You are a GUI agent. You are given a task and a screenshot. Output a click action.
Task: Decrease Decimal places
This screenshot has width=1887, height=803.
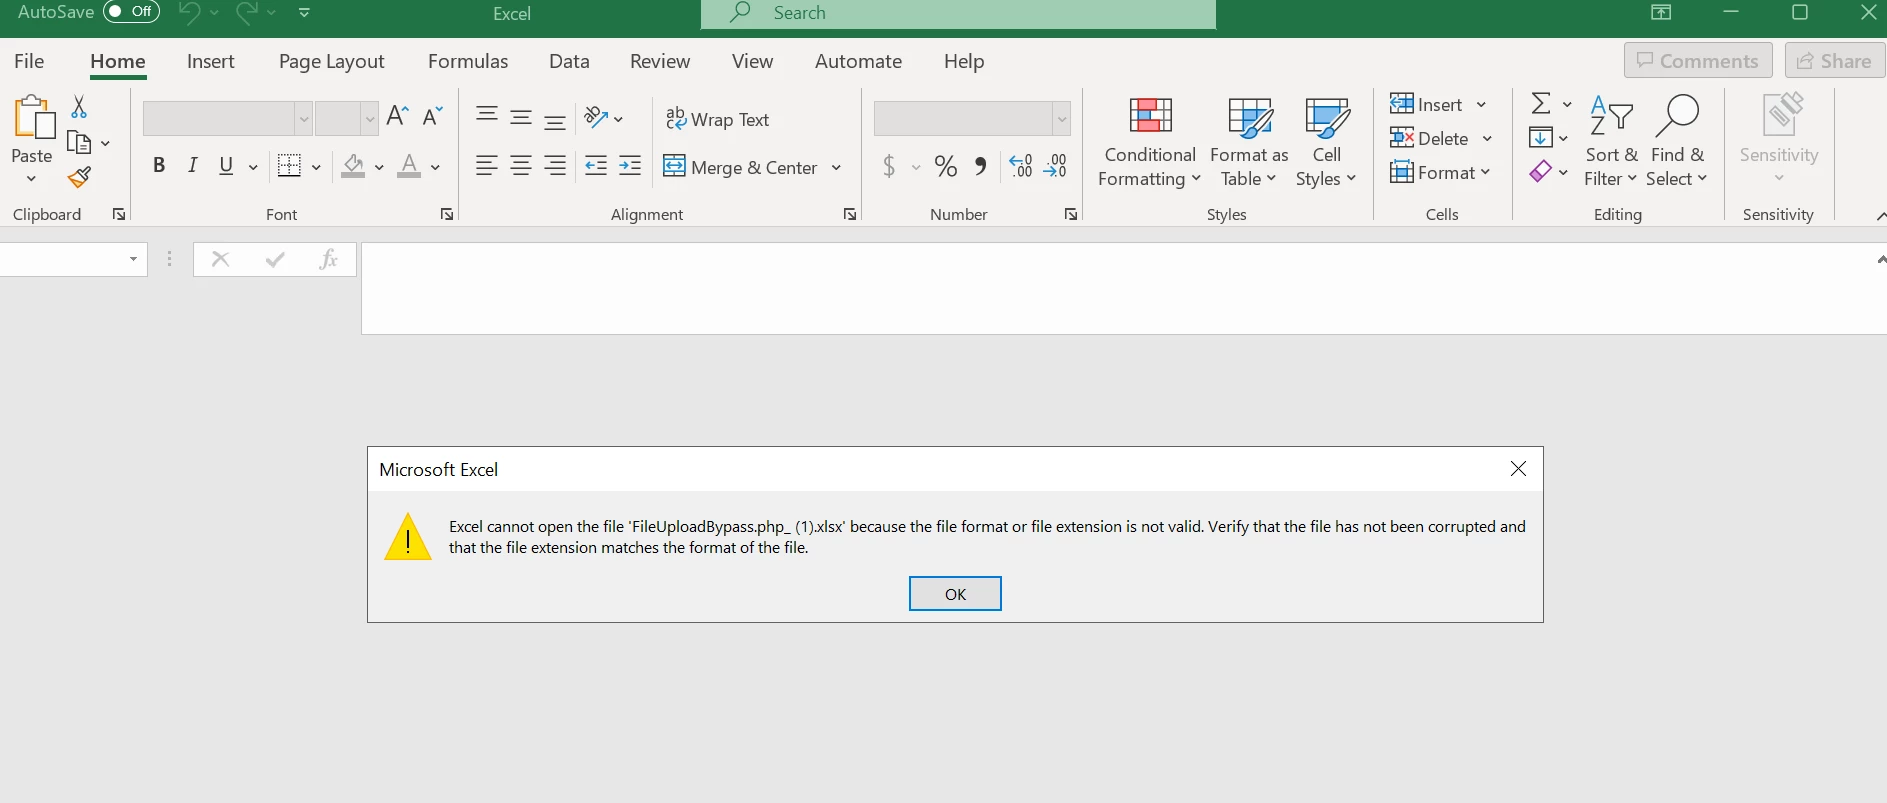click(1056, 166)
